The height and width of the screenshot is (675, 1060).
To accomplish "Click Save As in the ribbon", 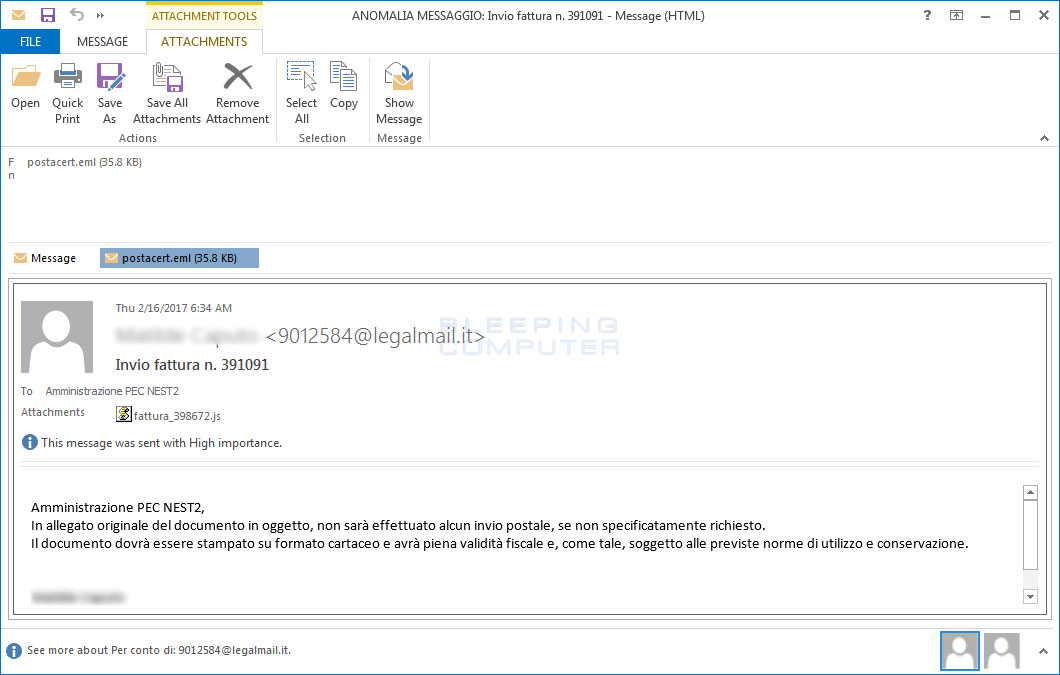I will pos(110,93).
